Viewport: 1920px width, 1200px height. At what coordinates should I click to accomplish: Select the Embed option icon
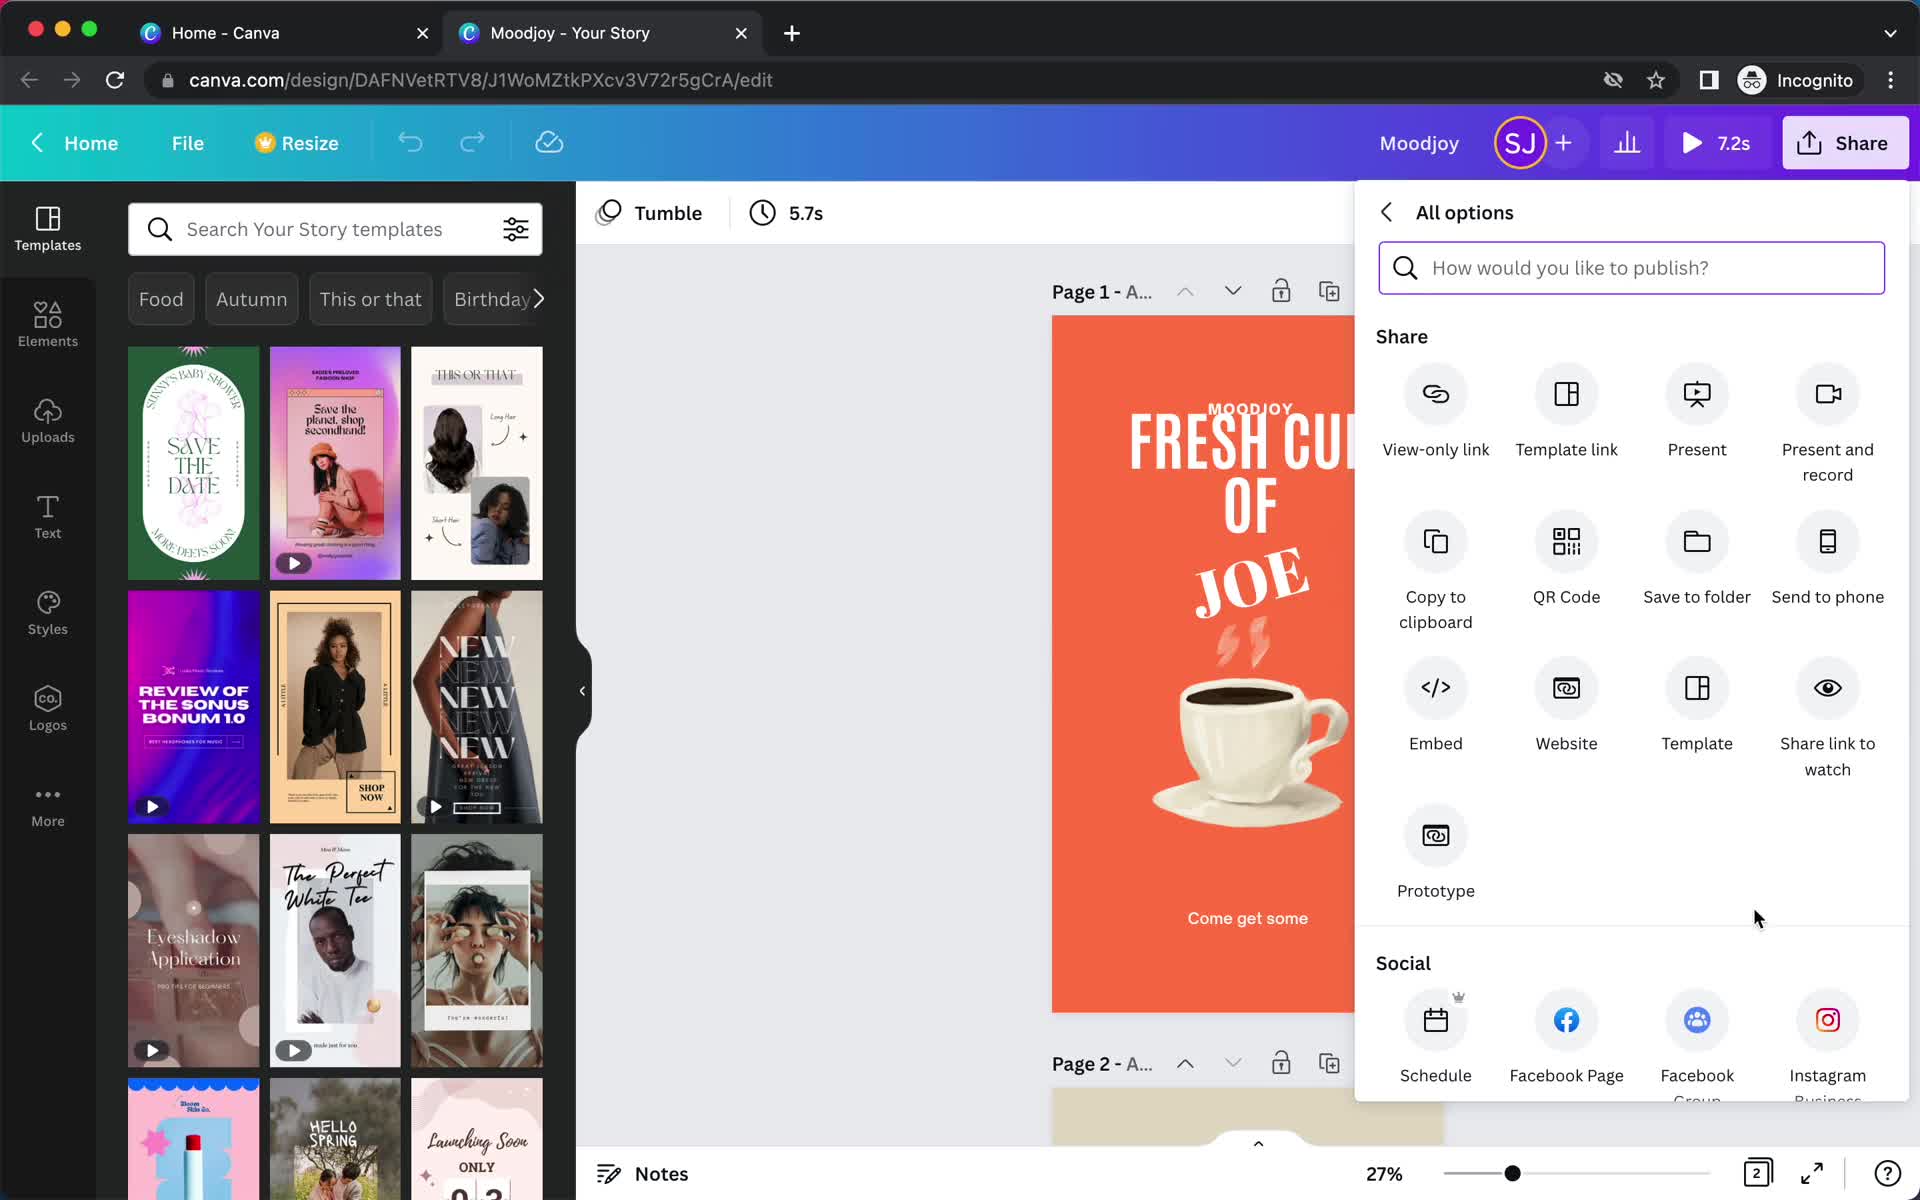click(x=1433, y=687)
